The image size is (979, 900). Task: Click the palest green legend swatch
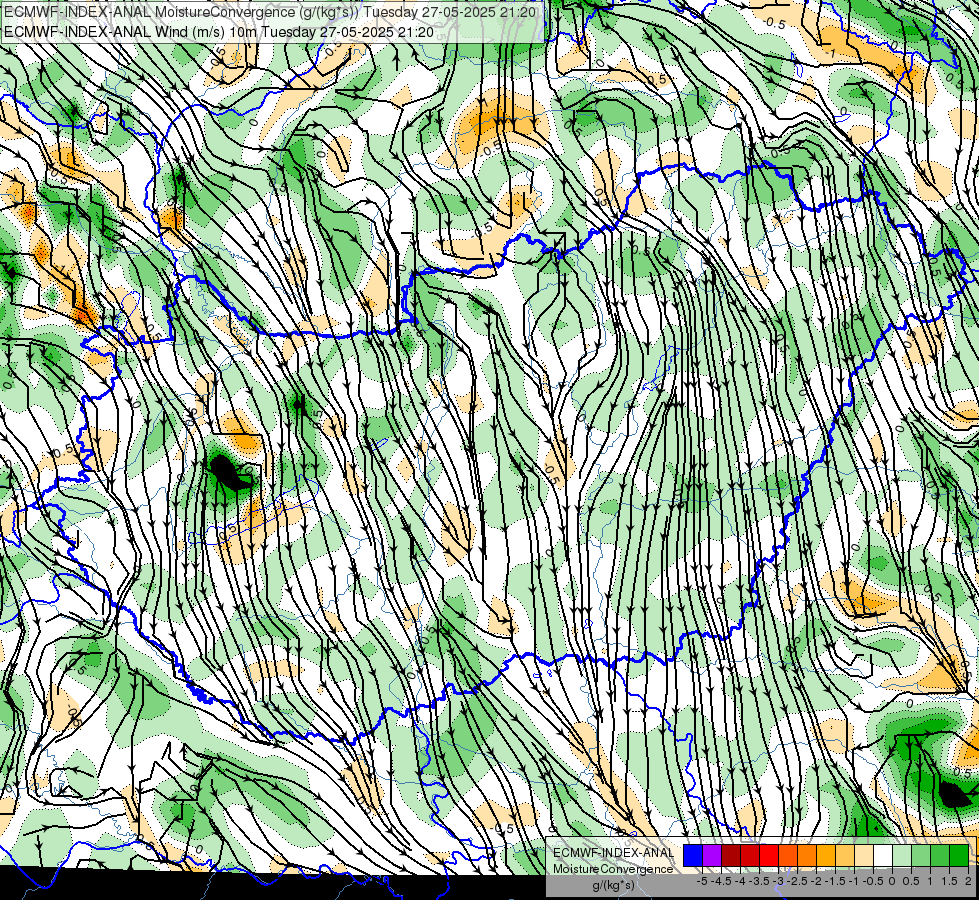(902, 856)
